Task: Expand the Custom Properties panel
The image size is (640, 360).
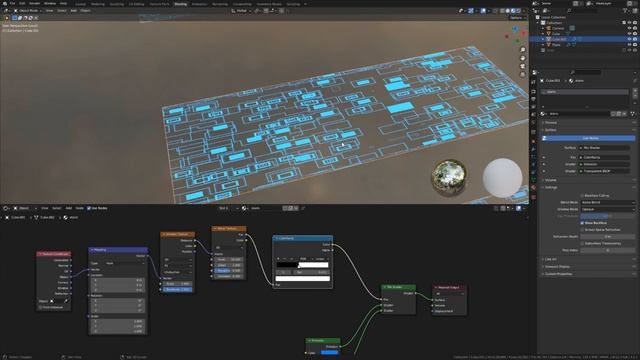Action: click(558, 274)
